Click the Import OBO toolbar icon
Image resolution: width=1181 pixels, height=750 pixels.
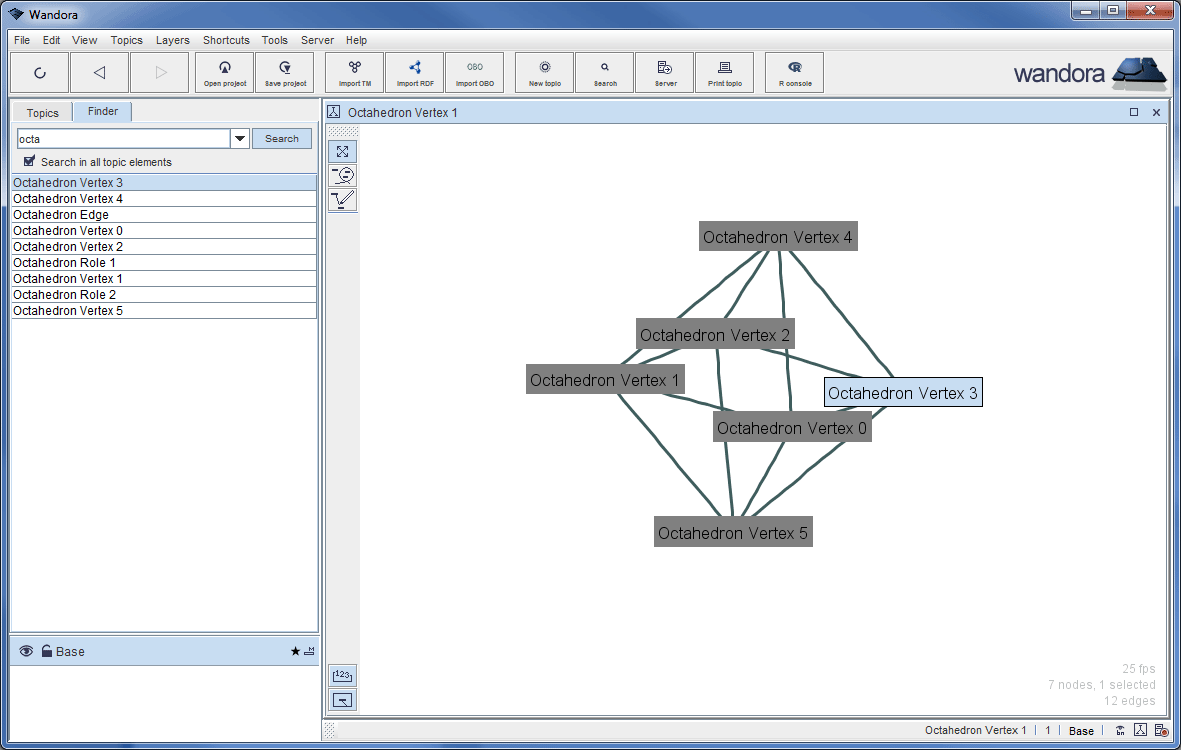[x=474, y=72]
